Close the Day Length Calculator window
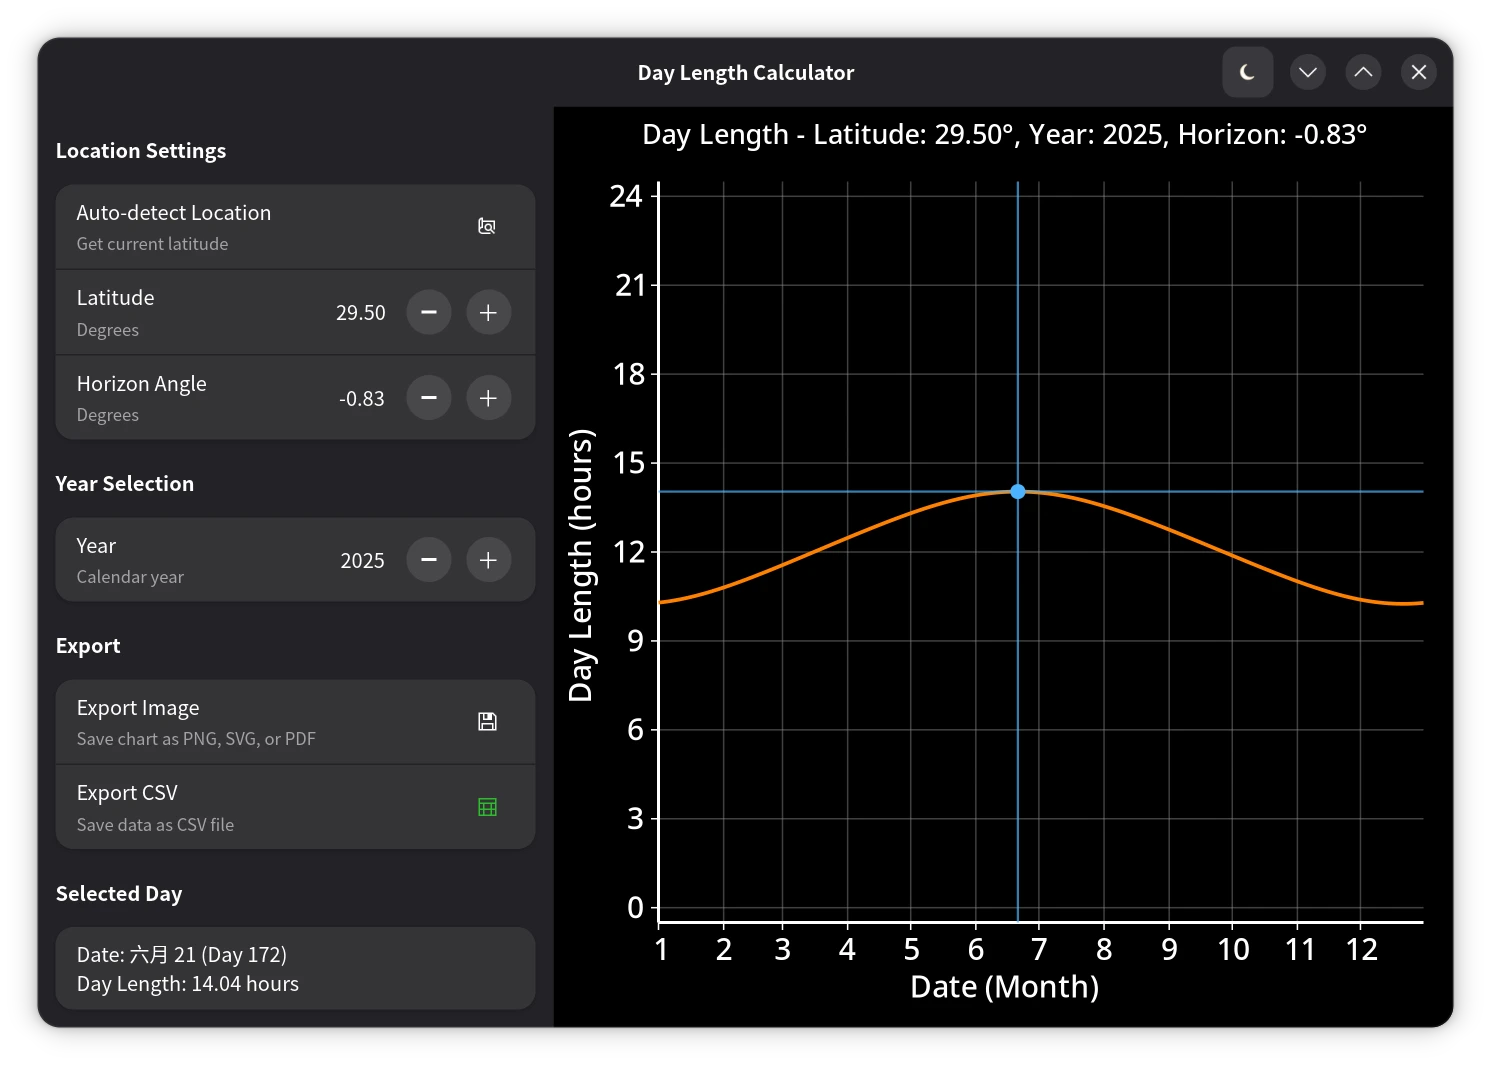Screen dimensions: 1491x1065 [1418, 72]
